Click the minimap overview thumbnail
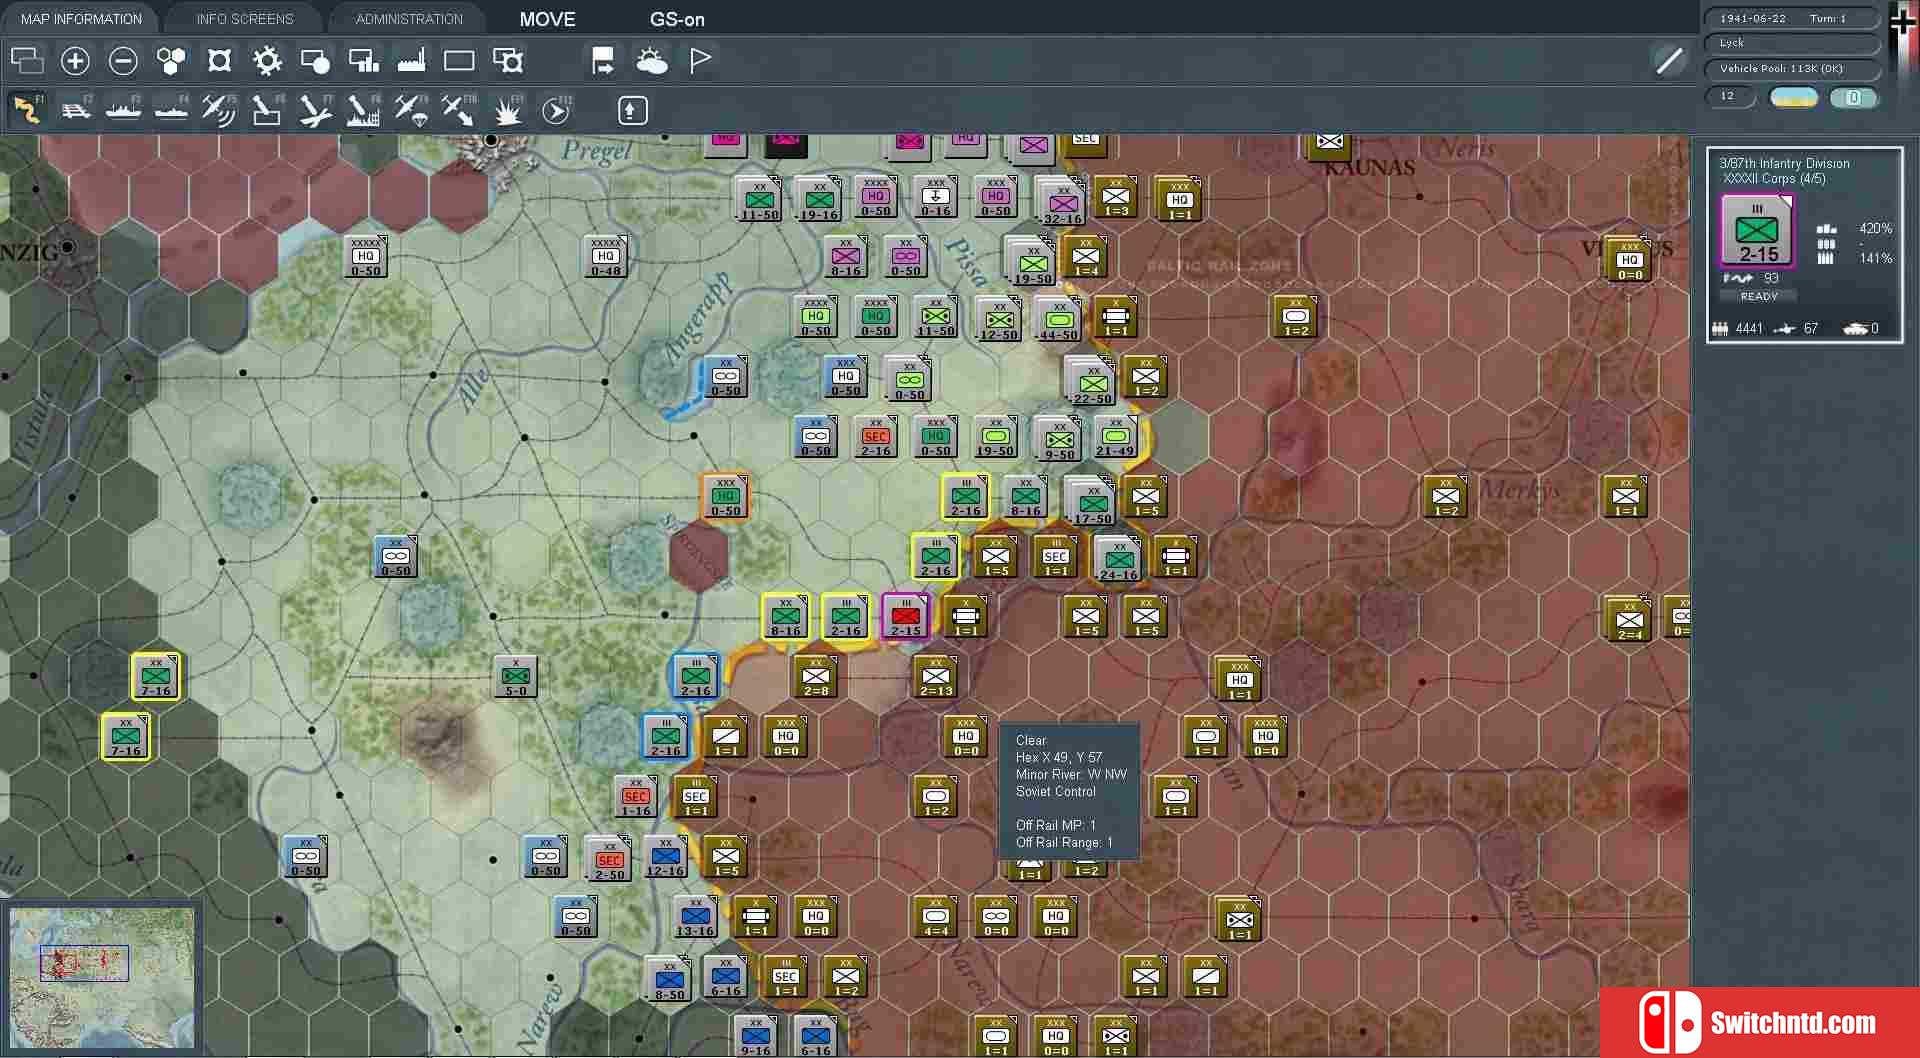1920x1058 pixels. 102,977
